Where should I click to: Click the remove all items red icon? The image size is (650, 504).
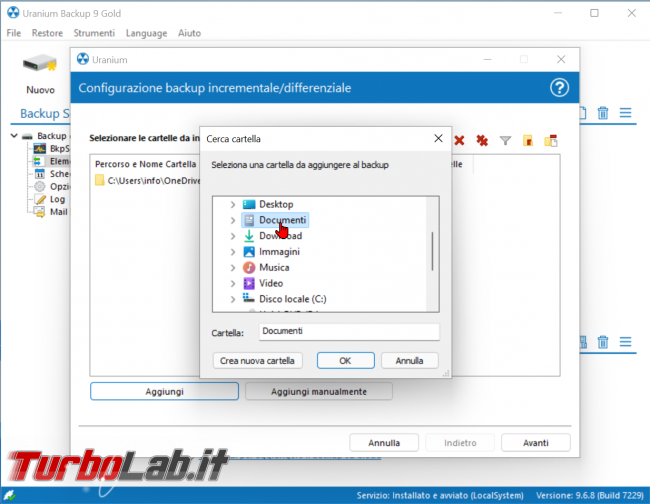coord(482,141)
